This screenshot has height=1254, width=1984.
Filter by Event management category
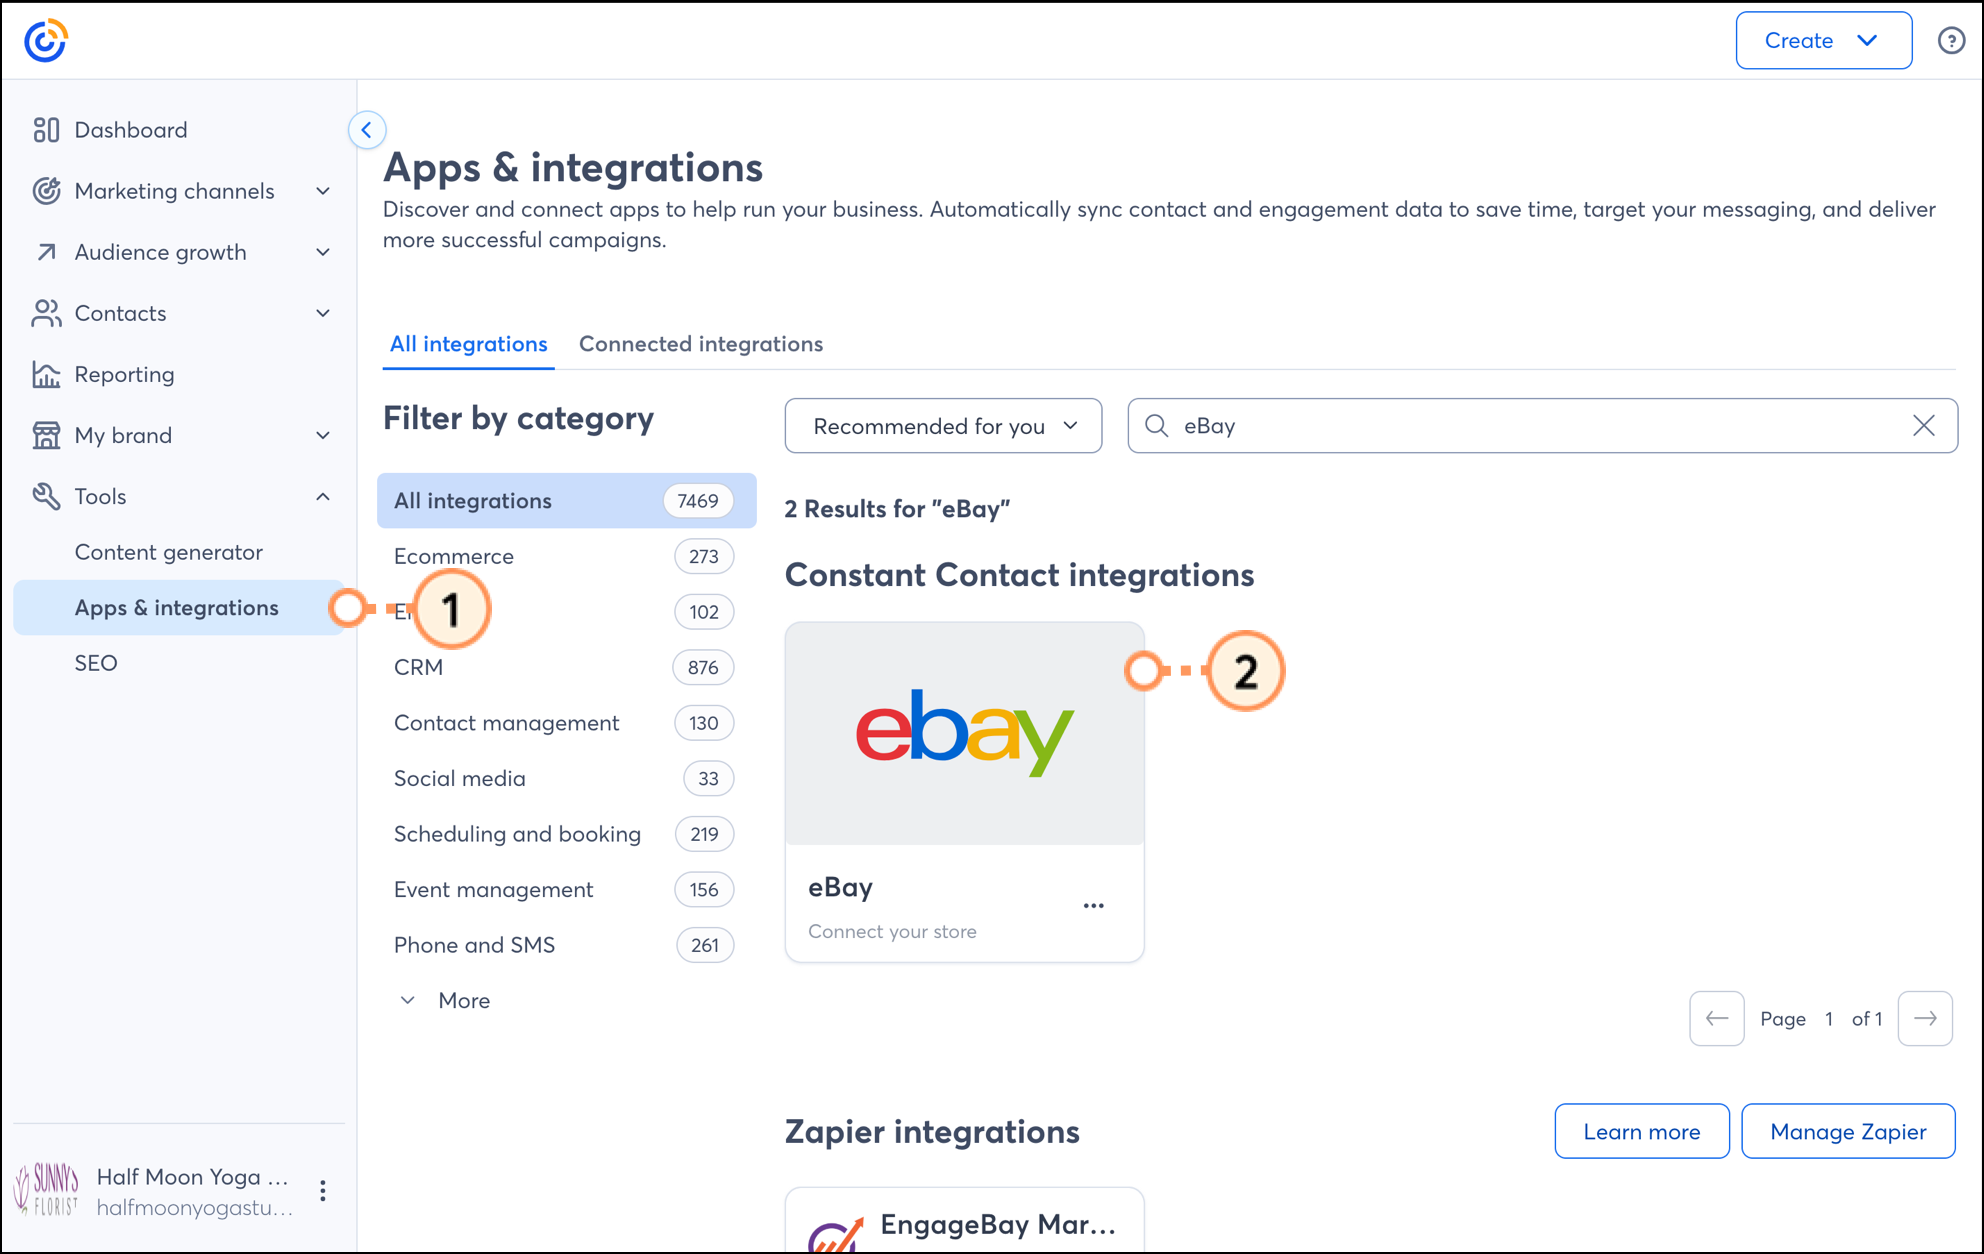[566, 890]
